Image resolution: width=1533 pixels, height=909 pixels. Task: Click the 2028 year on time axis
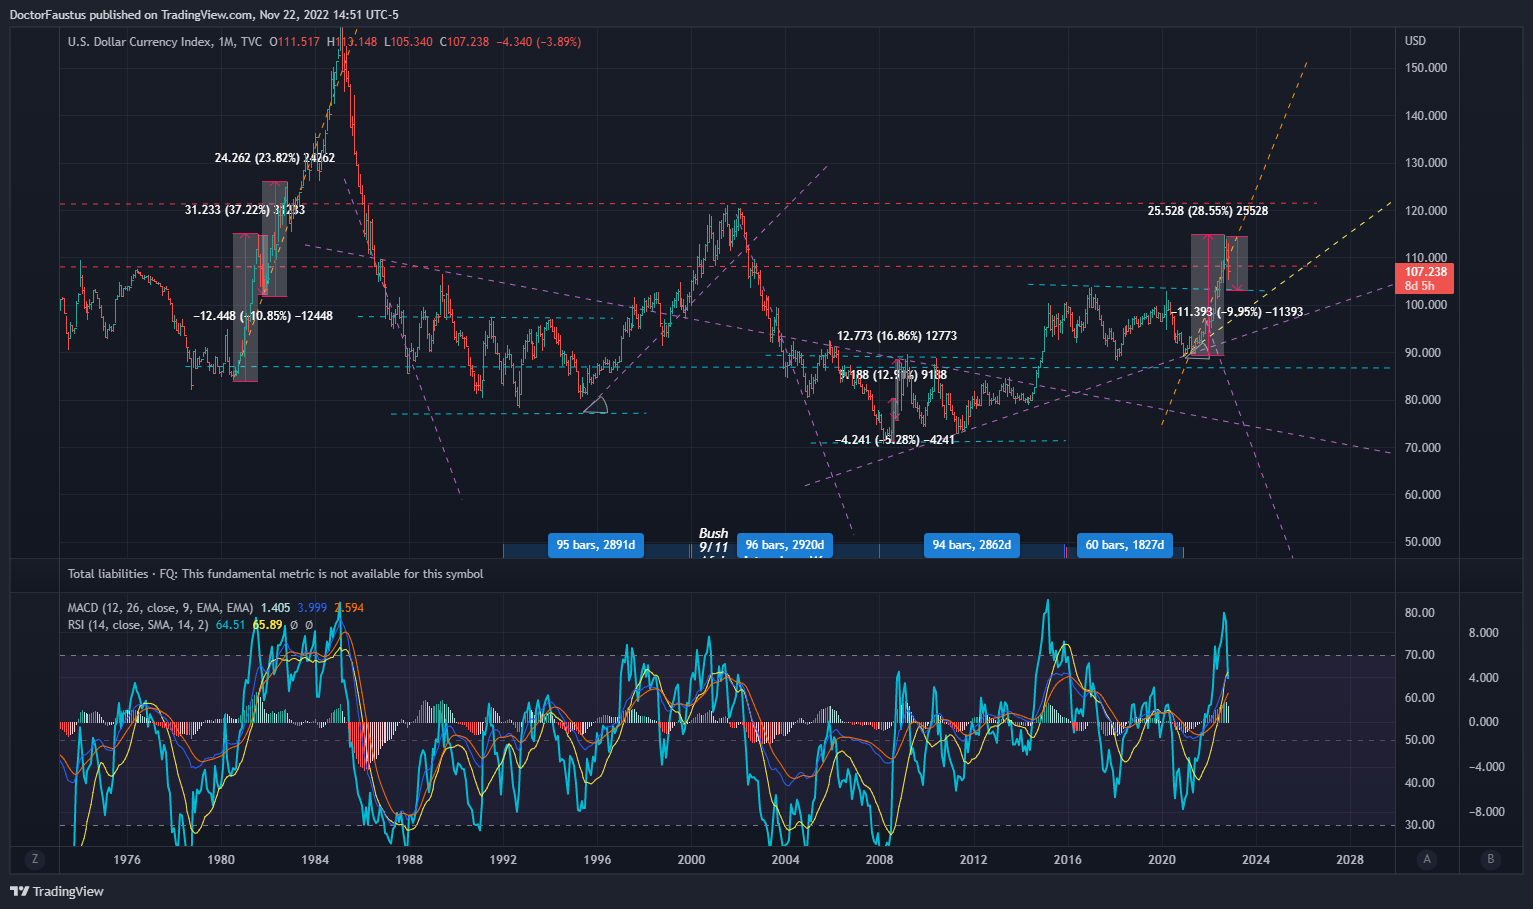pos(1350,860)
